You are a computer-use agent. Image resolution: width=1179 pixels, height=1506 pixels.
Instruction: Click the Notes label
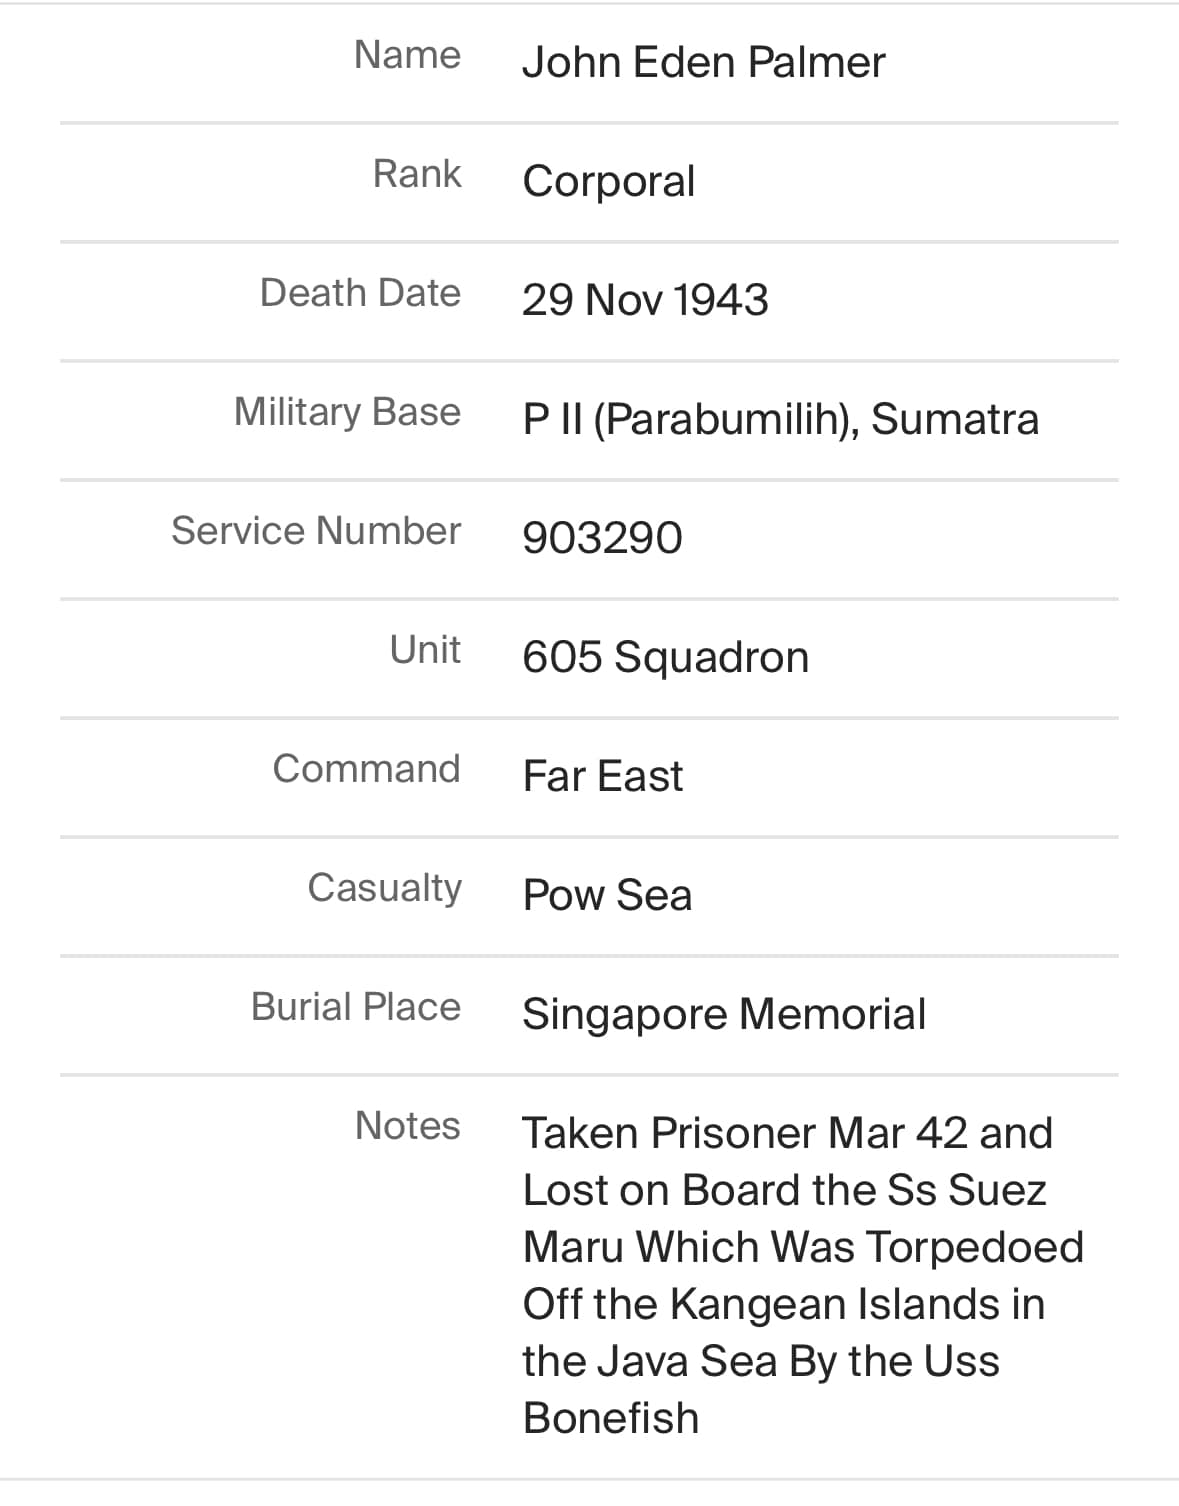407,1126
